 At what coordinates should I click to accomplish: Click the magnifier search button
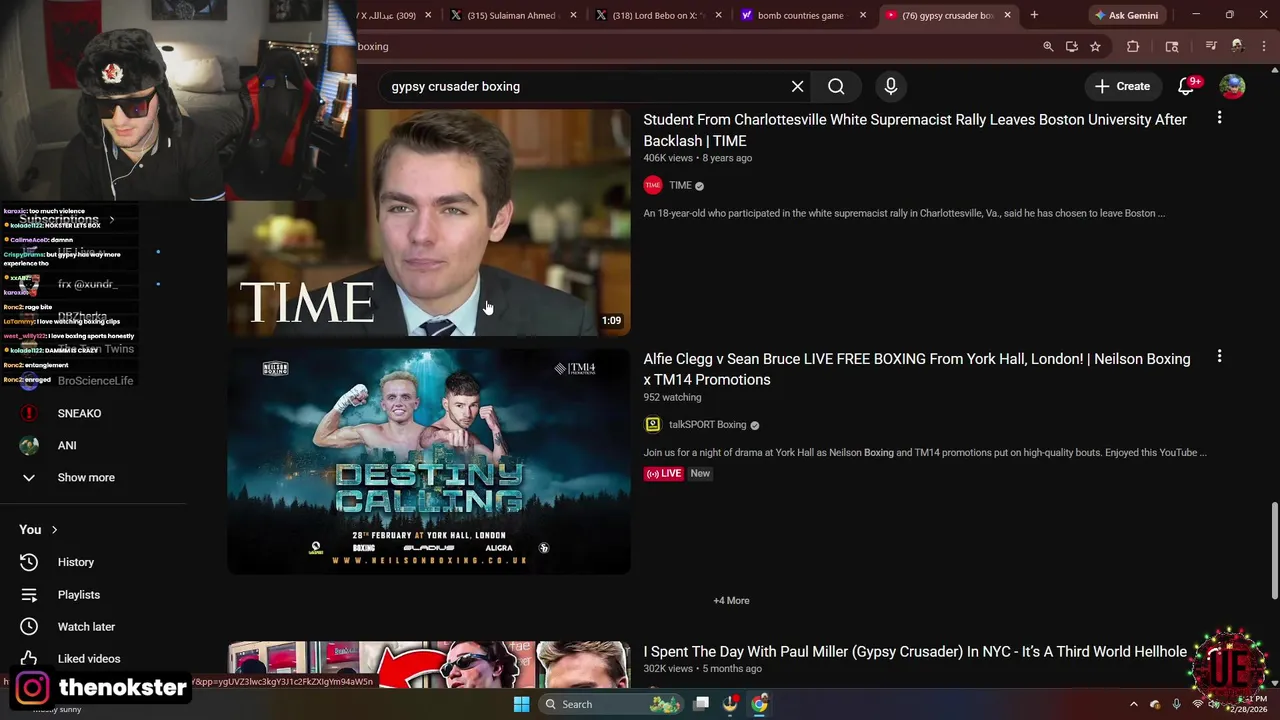(836, 86)
